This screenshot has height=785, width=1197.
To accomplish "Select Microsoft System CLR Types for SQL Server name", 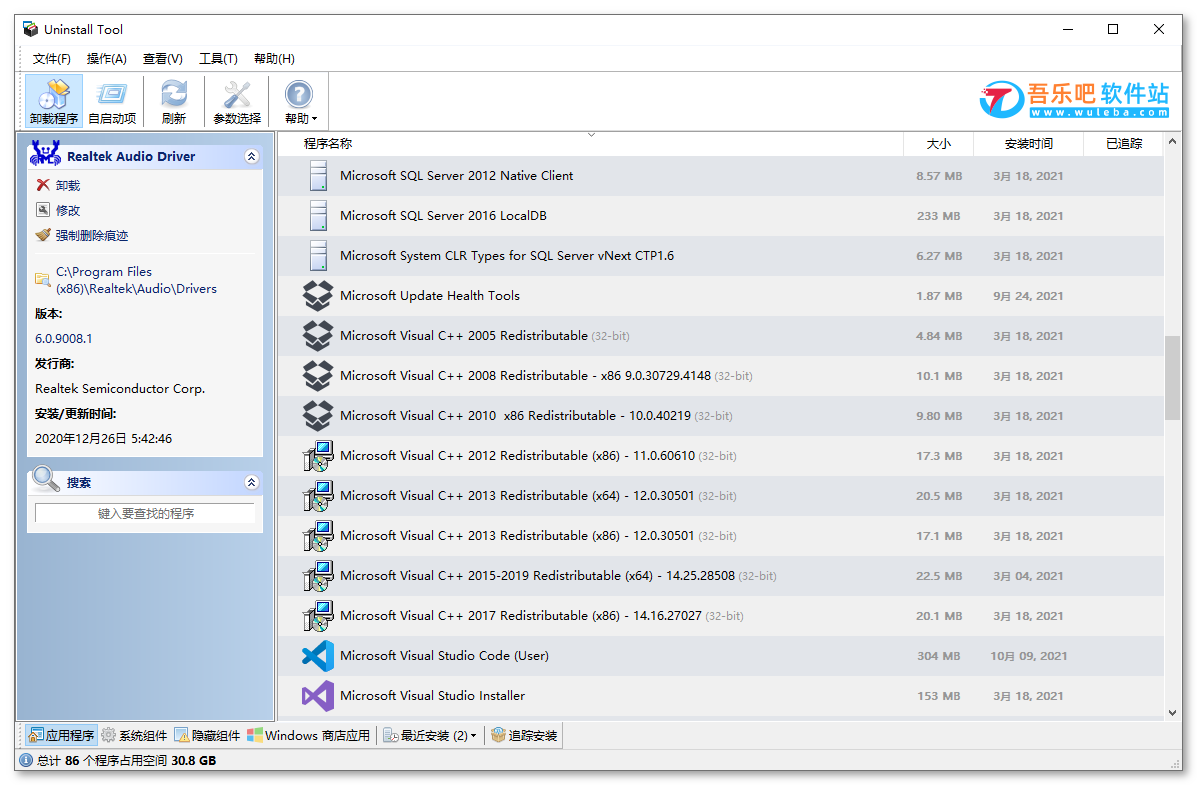I will coord(507,256).
